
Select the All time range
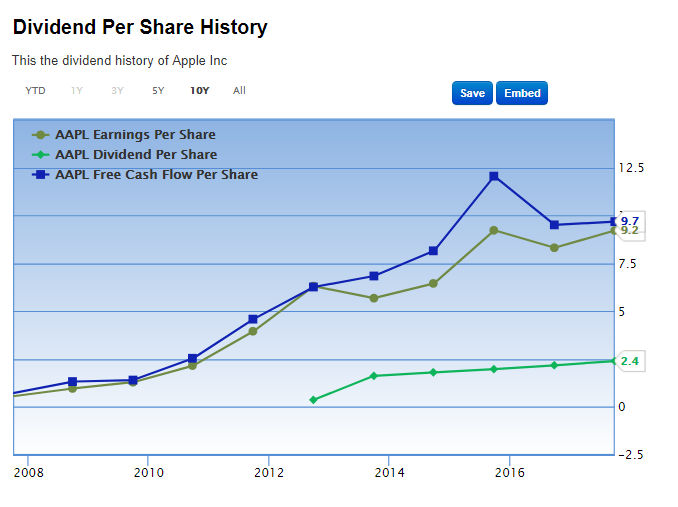[239, 91]
